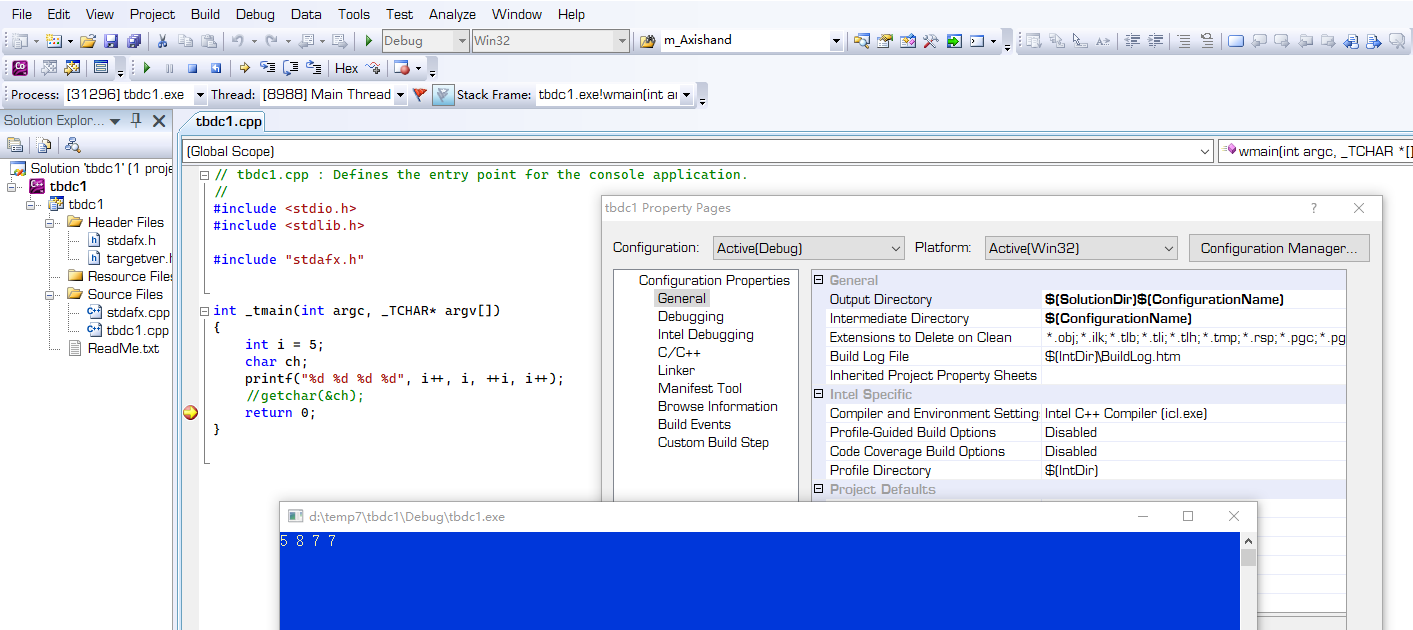
Task: Open the Win32 platform dropdown in toolbar
Action: pos(622,41)
